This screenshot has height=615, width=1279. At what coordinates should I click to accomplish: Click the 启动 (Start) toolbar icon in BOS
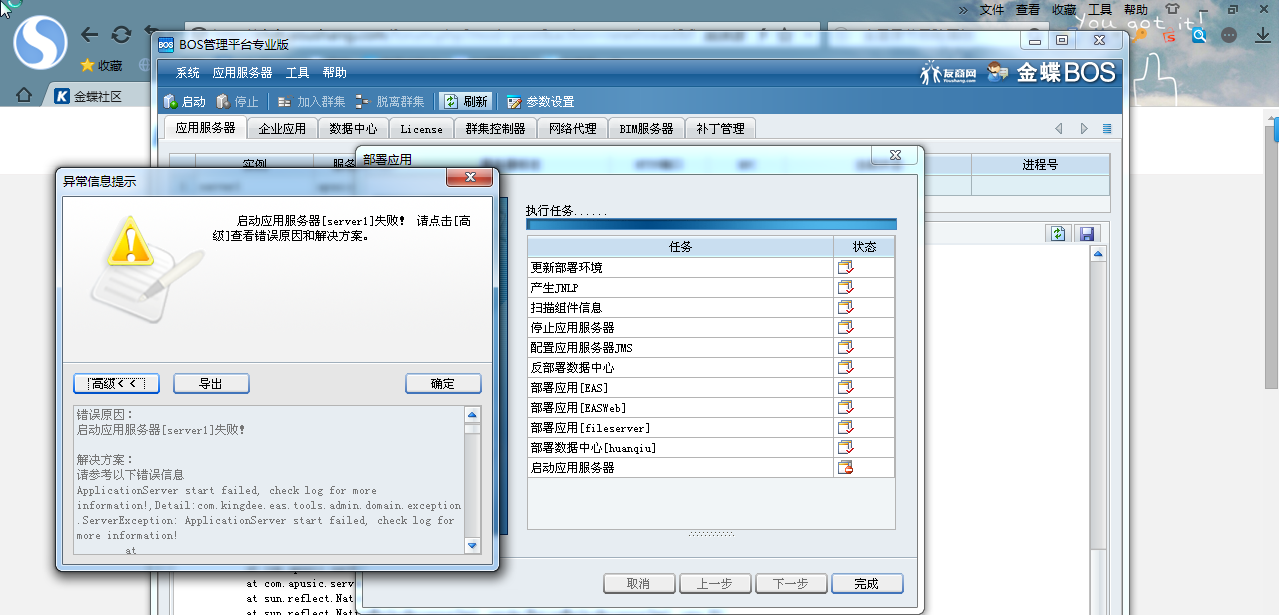coord(170,102)
